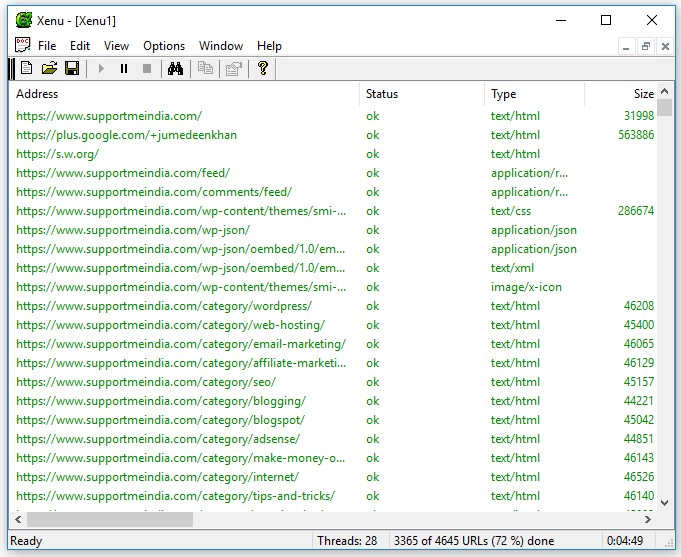Click the image/x-icon type cell
Viewport: 681px width, 557px height.
click(526, 287)
